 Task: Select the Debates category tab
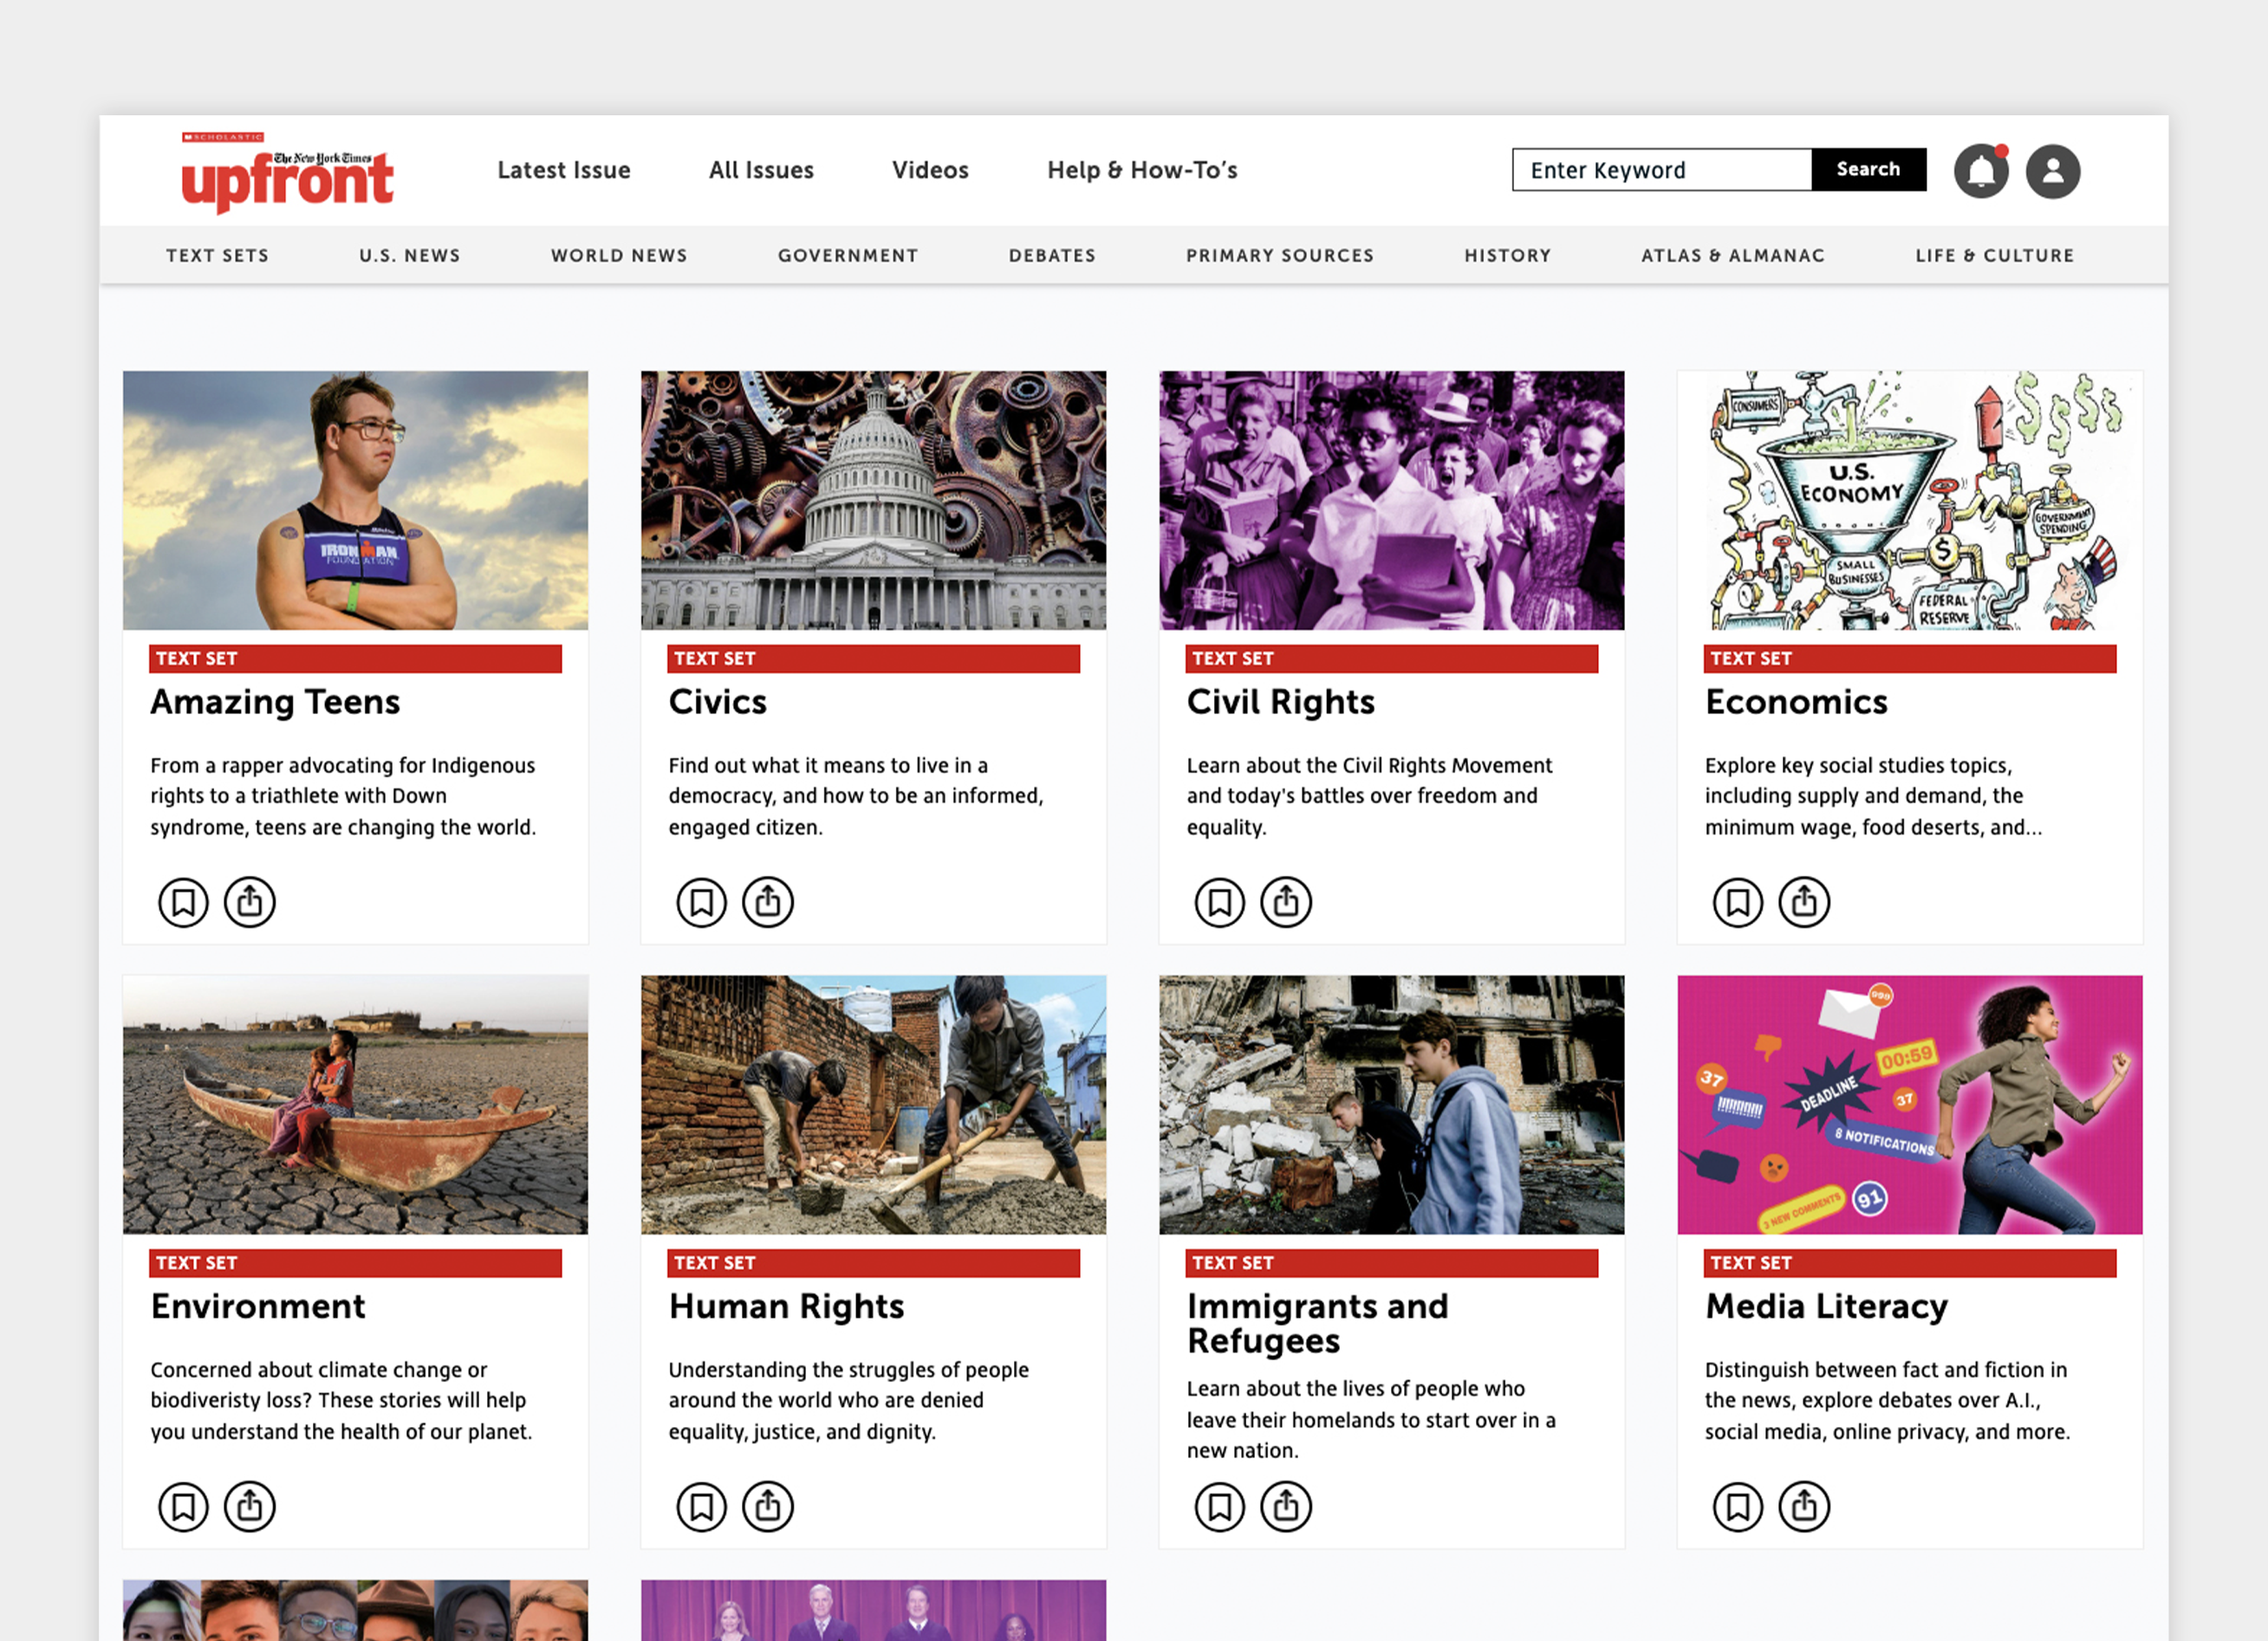pyautogui.click(x=1052, y=255)
